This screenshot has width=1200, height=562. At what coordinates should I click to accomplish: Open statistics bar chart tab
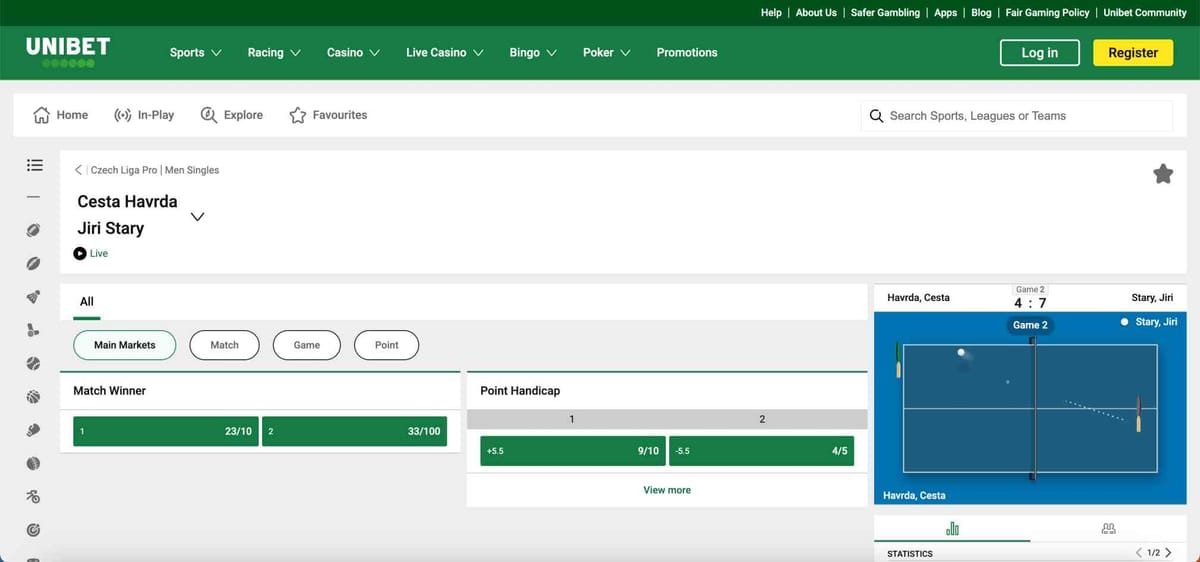pyautogui.click(x=952, y=528)
